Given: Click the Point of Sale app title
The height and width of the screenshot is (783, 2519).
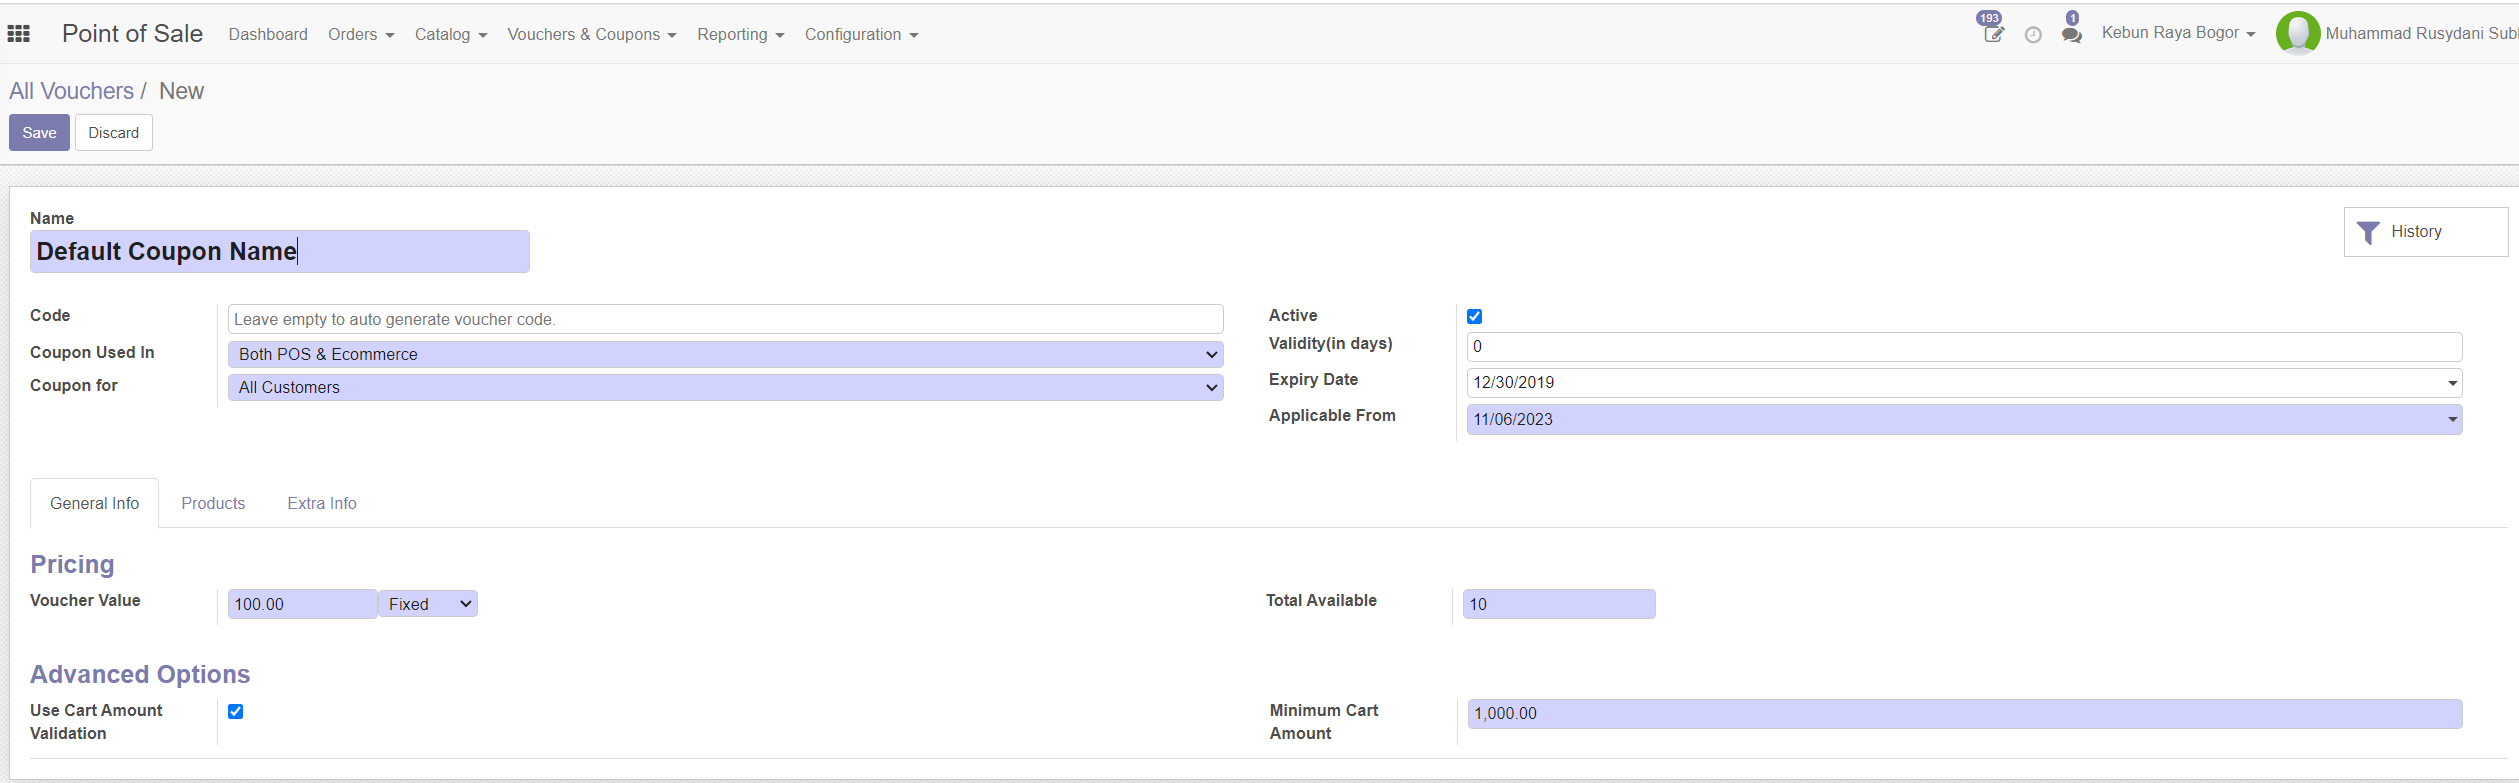Looking at the screenshot, I should (132, 34).
